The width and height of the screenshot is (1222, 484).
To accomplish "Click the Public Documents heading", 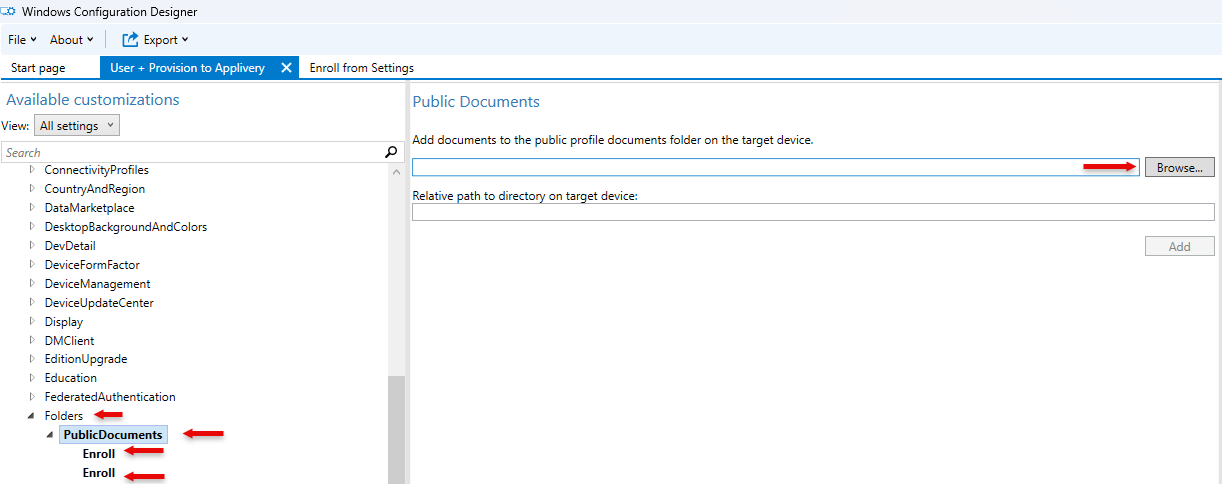I will click(x=476, y=102).
